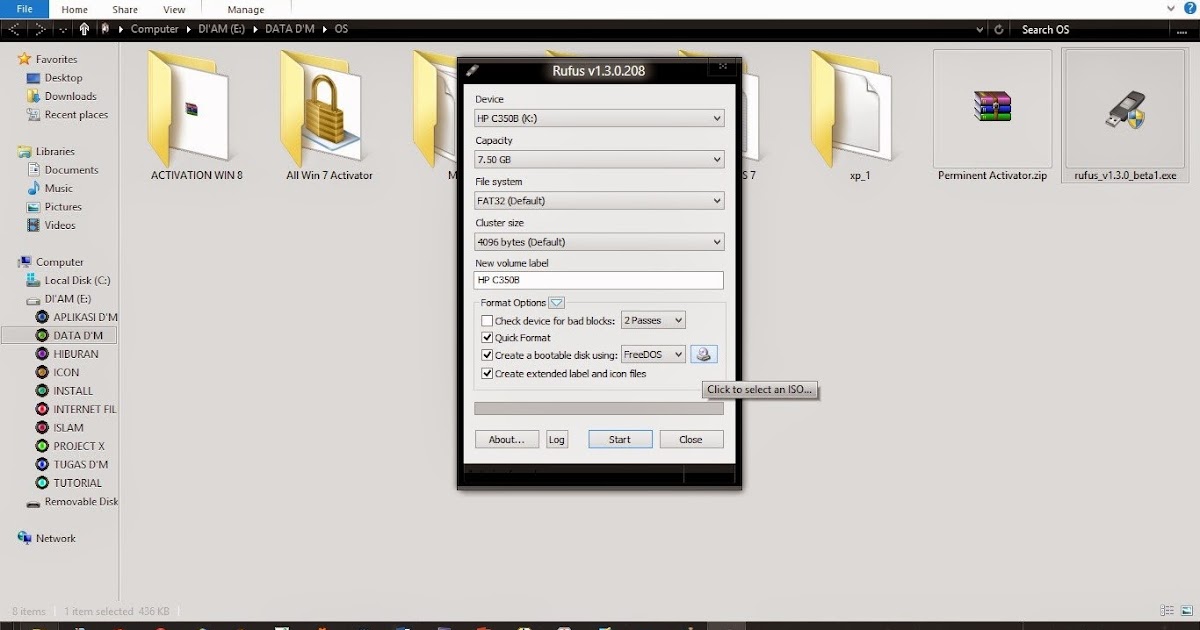Click the Local Disk (C:) drive icon

(x=35, y=281)
